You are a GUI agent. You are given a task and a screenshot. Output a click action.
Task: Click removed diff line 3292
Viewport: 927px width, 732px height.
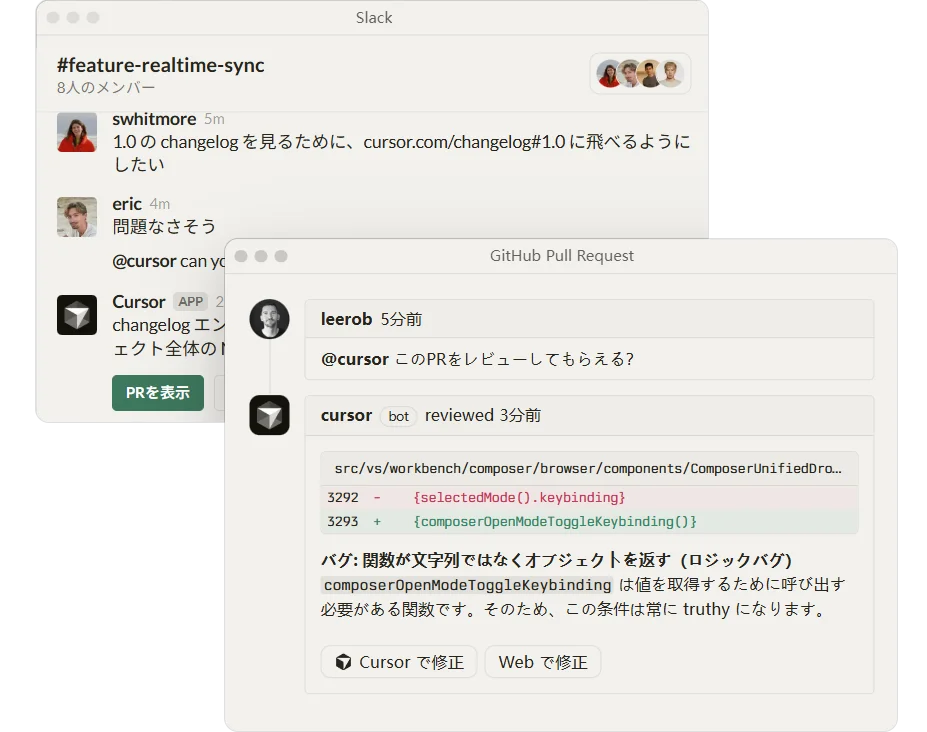(x=589, y=497)
